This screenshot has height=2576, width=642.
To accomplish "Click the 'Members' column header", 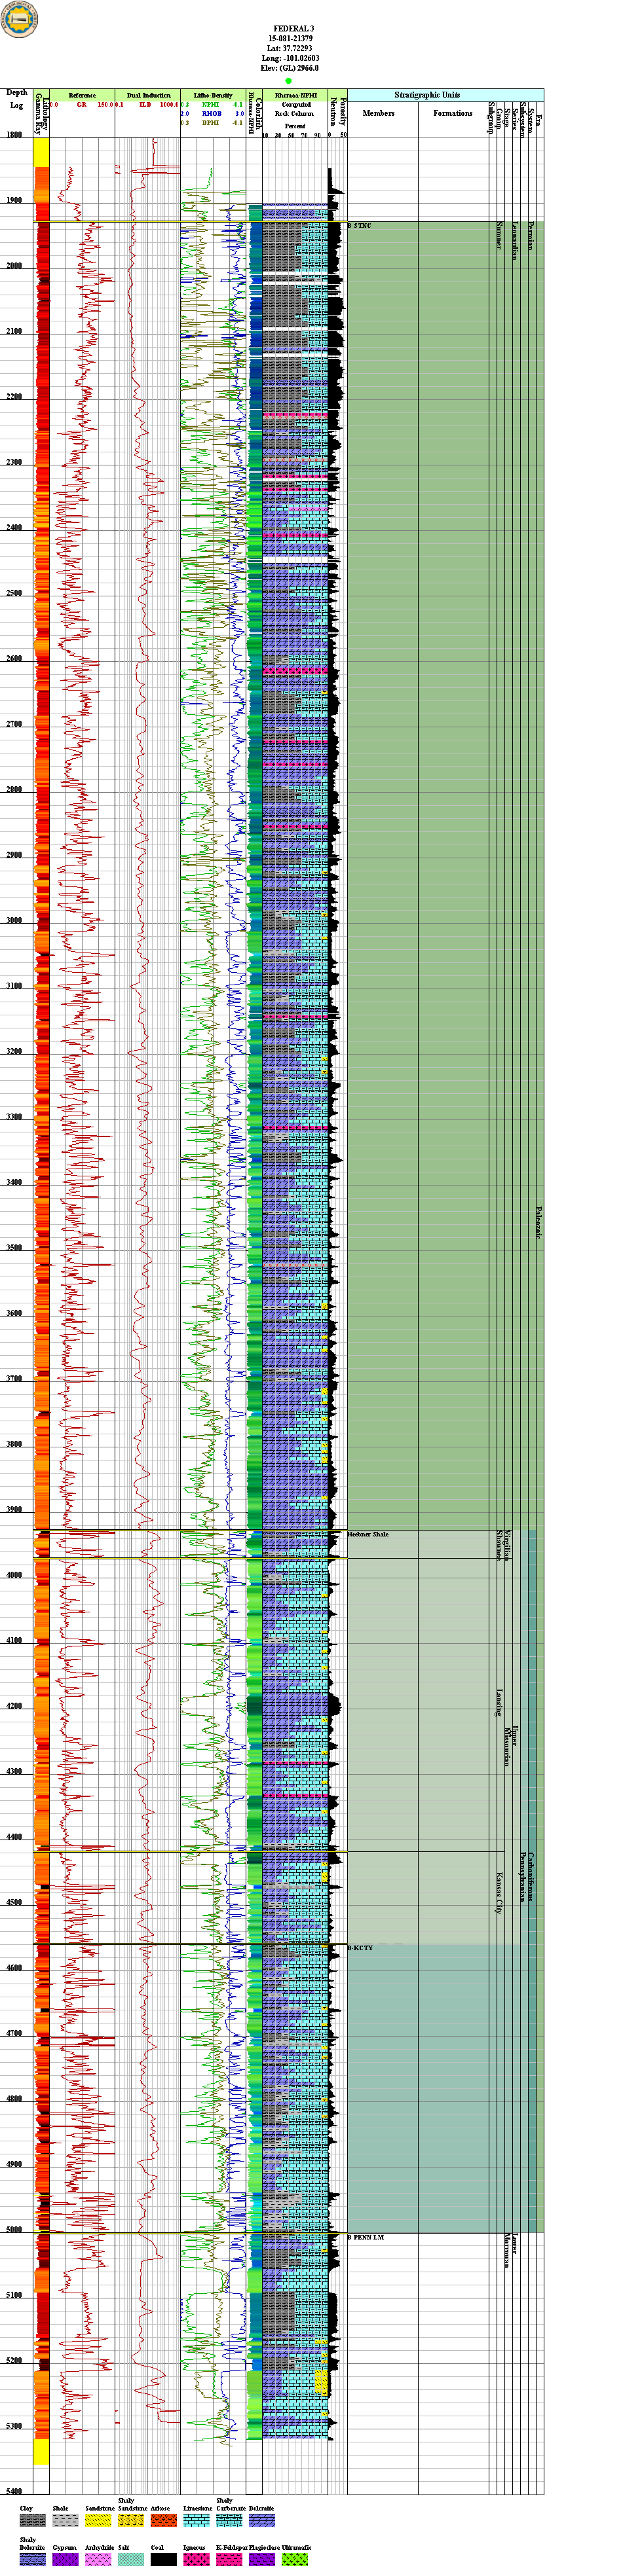I will 379,113.
